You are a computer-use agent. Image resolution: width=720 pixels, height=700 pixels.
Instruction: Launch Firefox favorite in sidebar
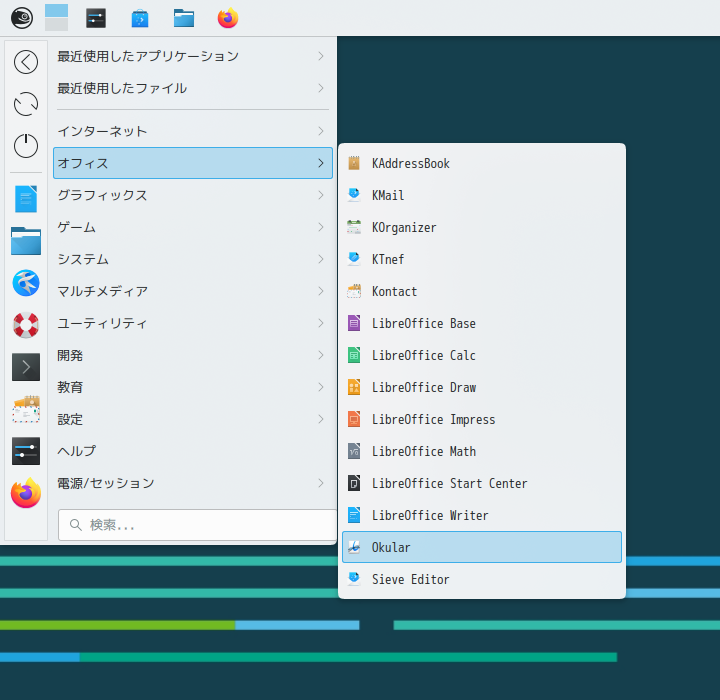[x=26, y=493]
